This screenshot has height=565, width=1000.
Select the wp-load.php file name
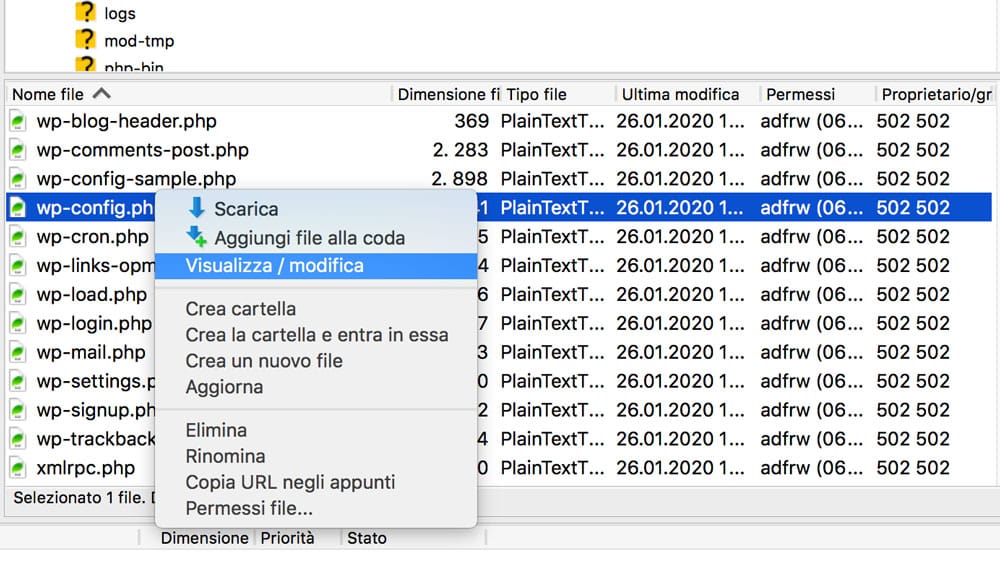tap(91, 295)
